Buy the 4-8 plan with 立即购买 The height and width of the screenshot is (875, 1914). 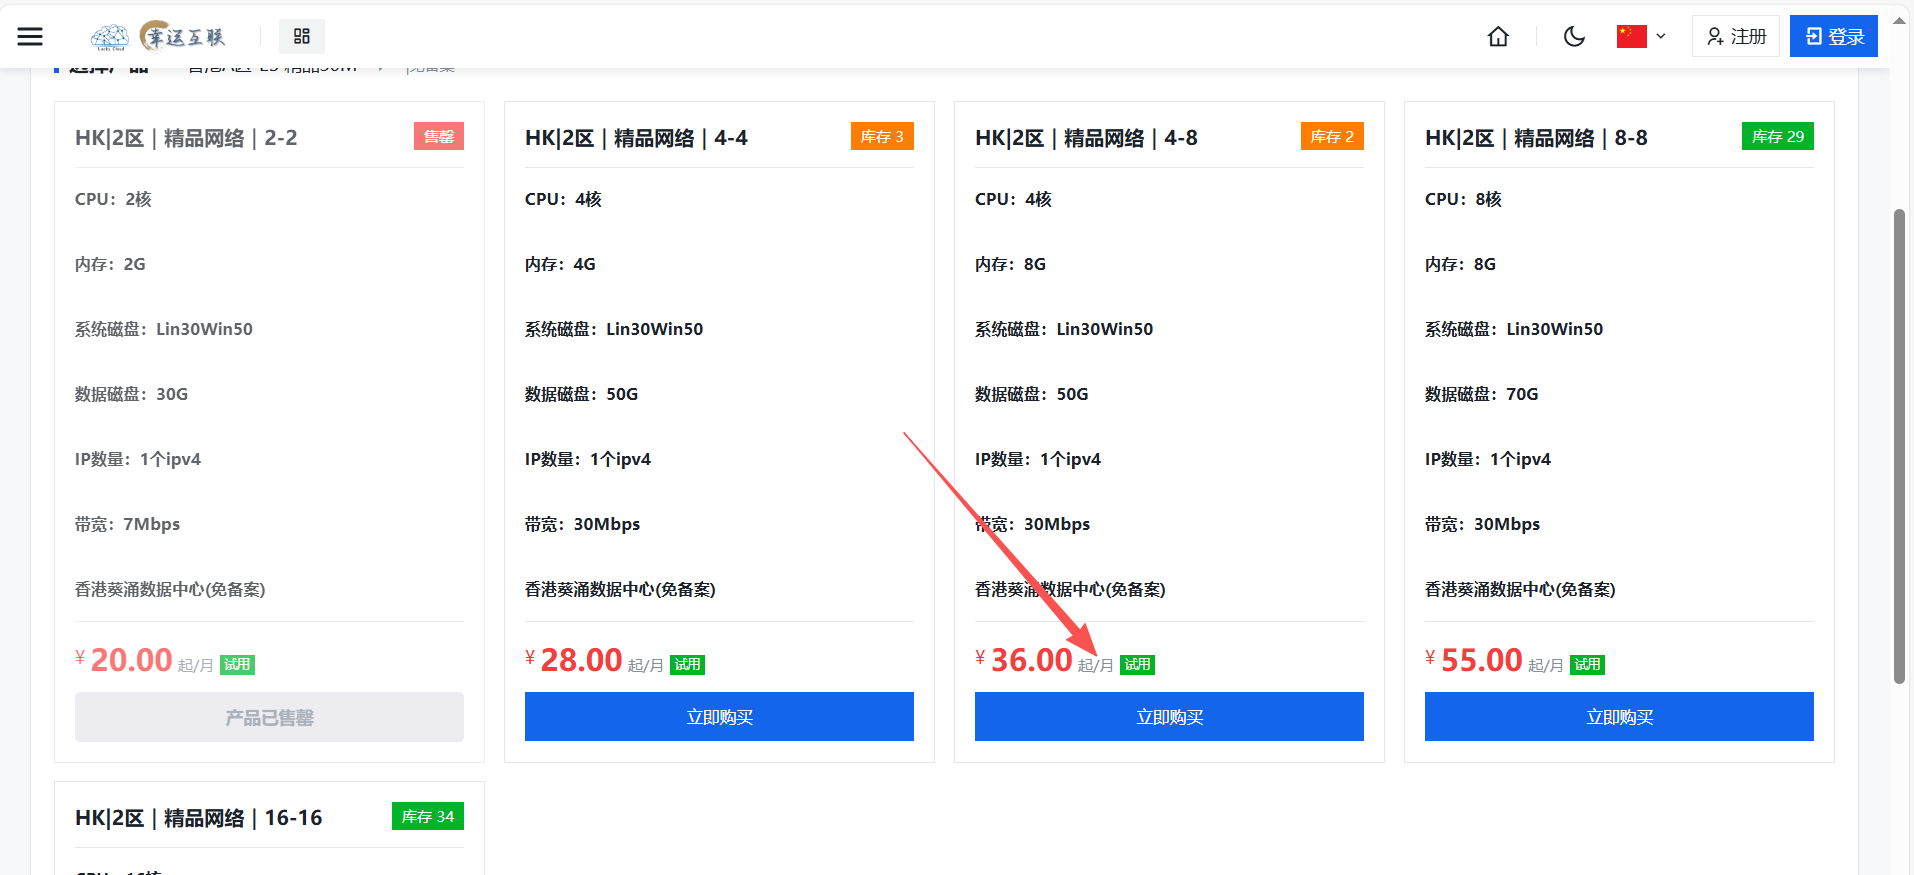(x=1169, y=717)
